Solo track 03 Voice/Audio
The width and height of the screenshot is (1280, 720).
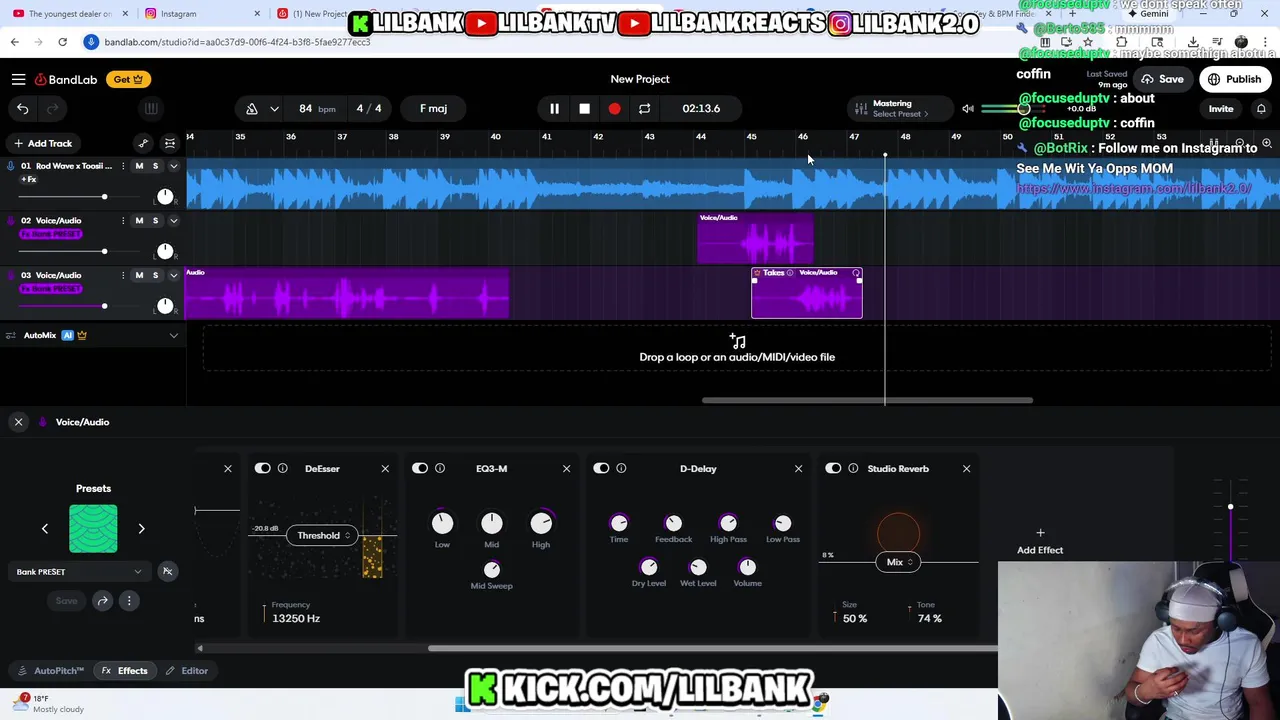pos(155,275)
